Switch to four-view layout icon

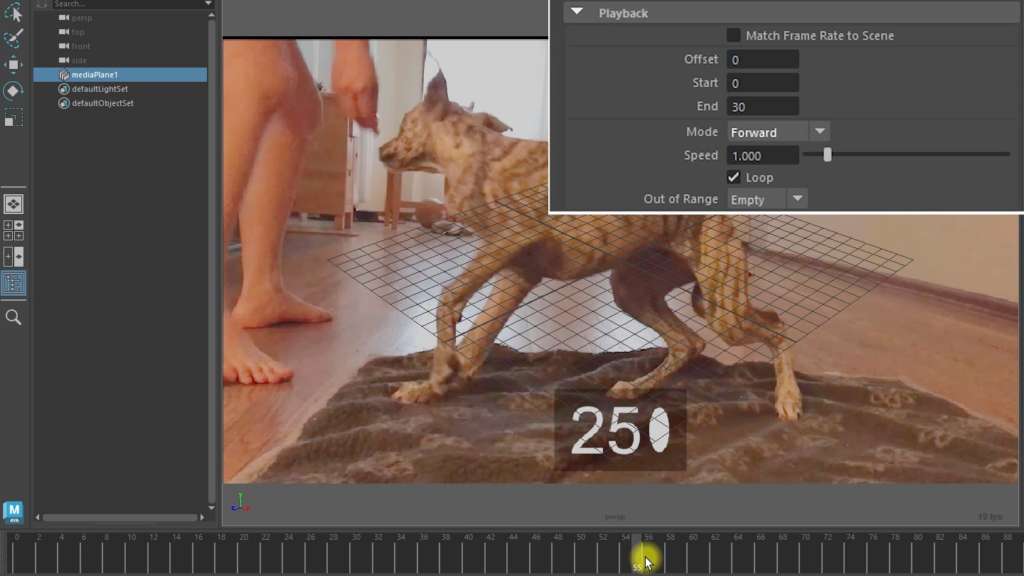click(x=13, y=230)
